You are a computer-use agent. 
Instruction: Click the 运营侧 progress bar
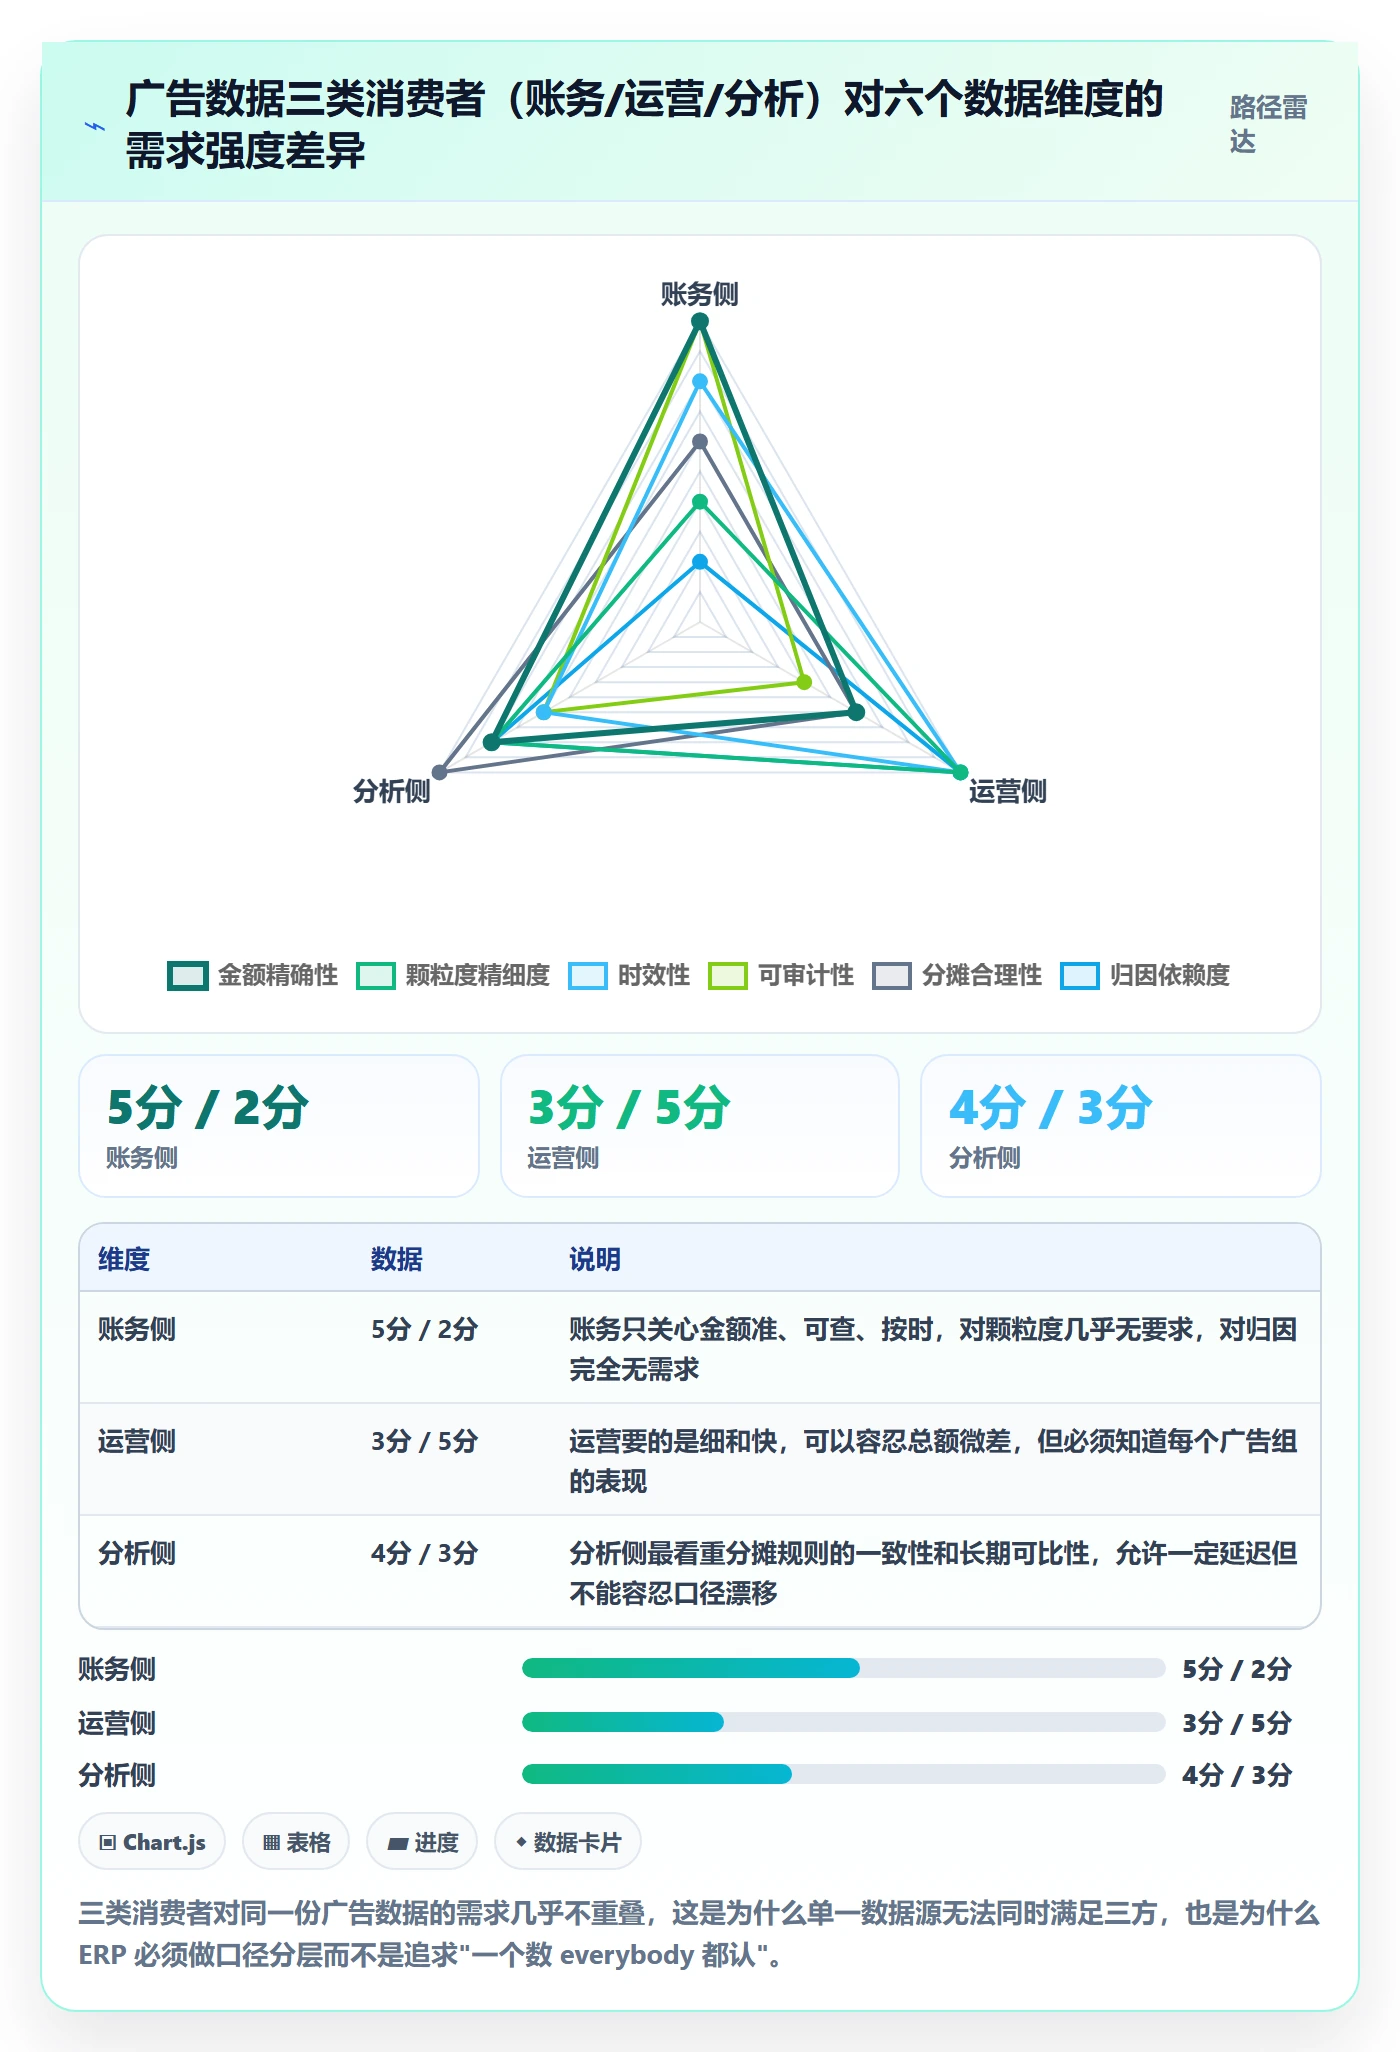pos(843,1722)
